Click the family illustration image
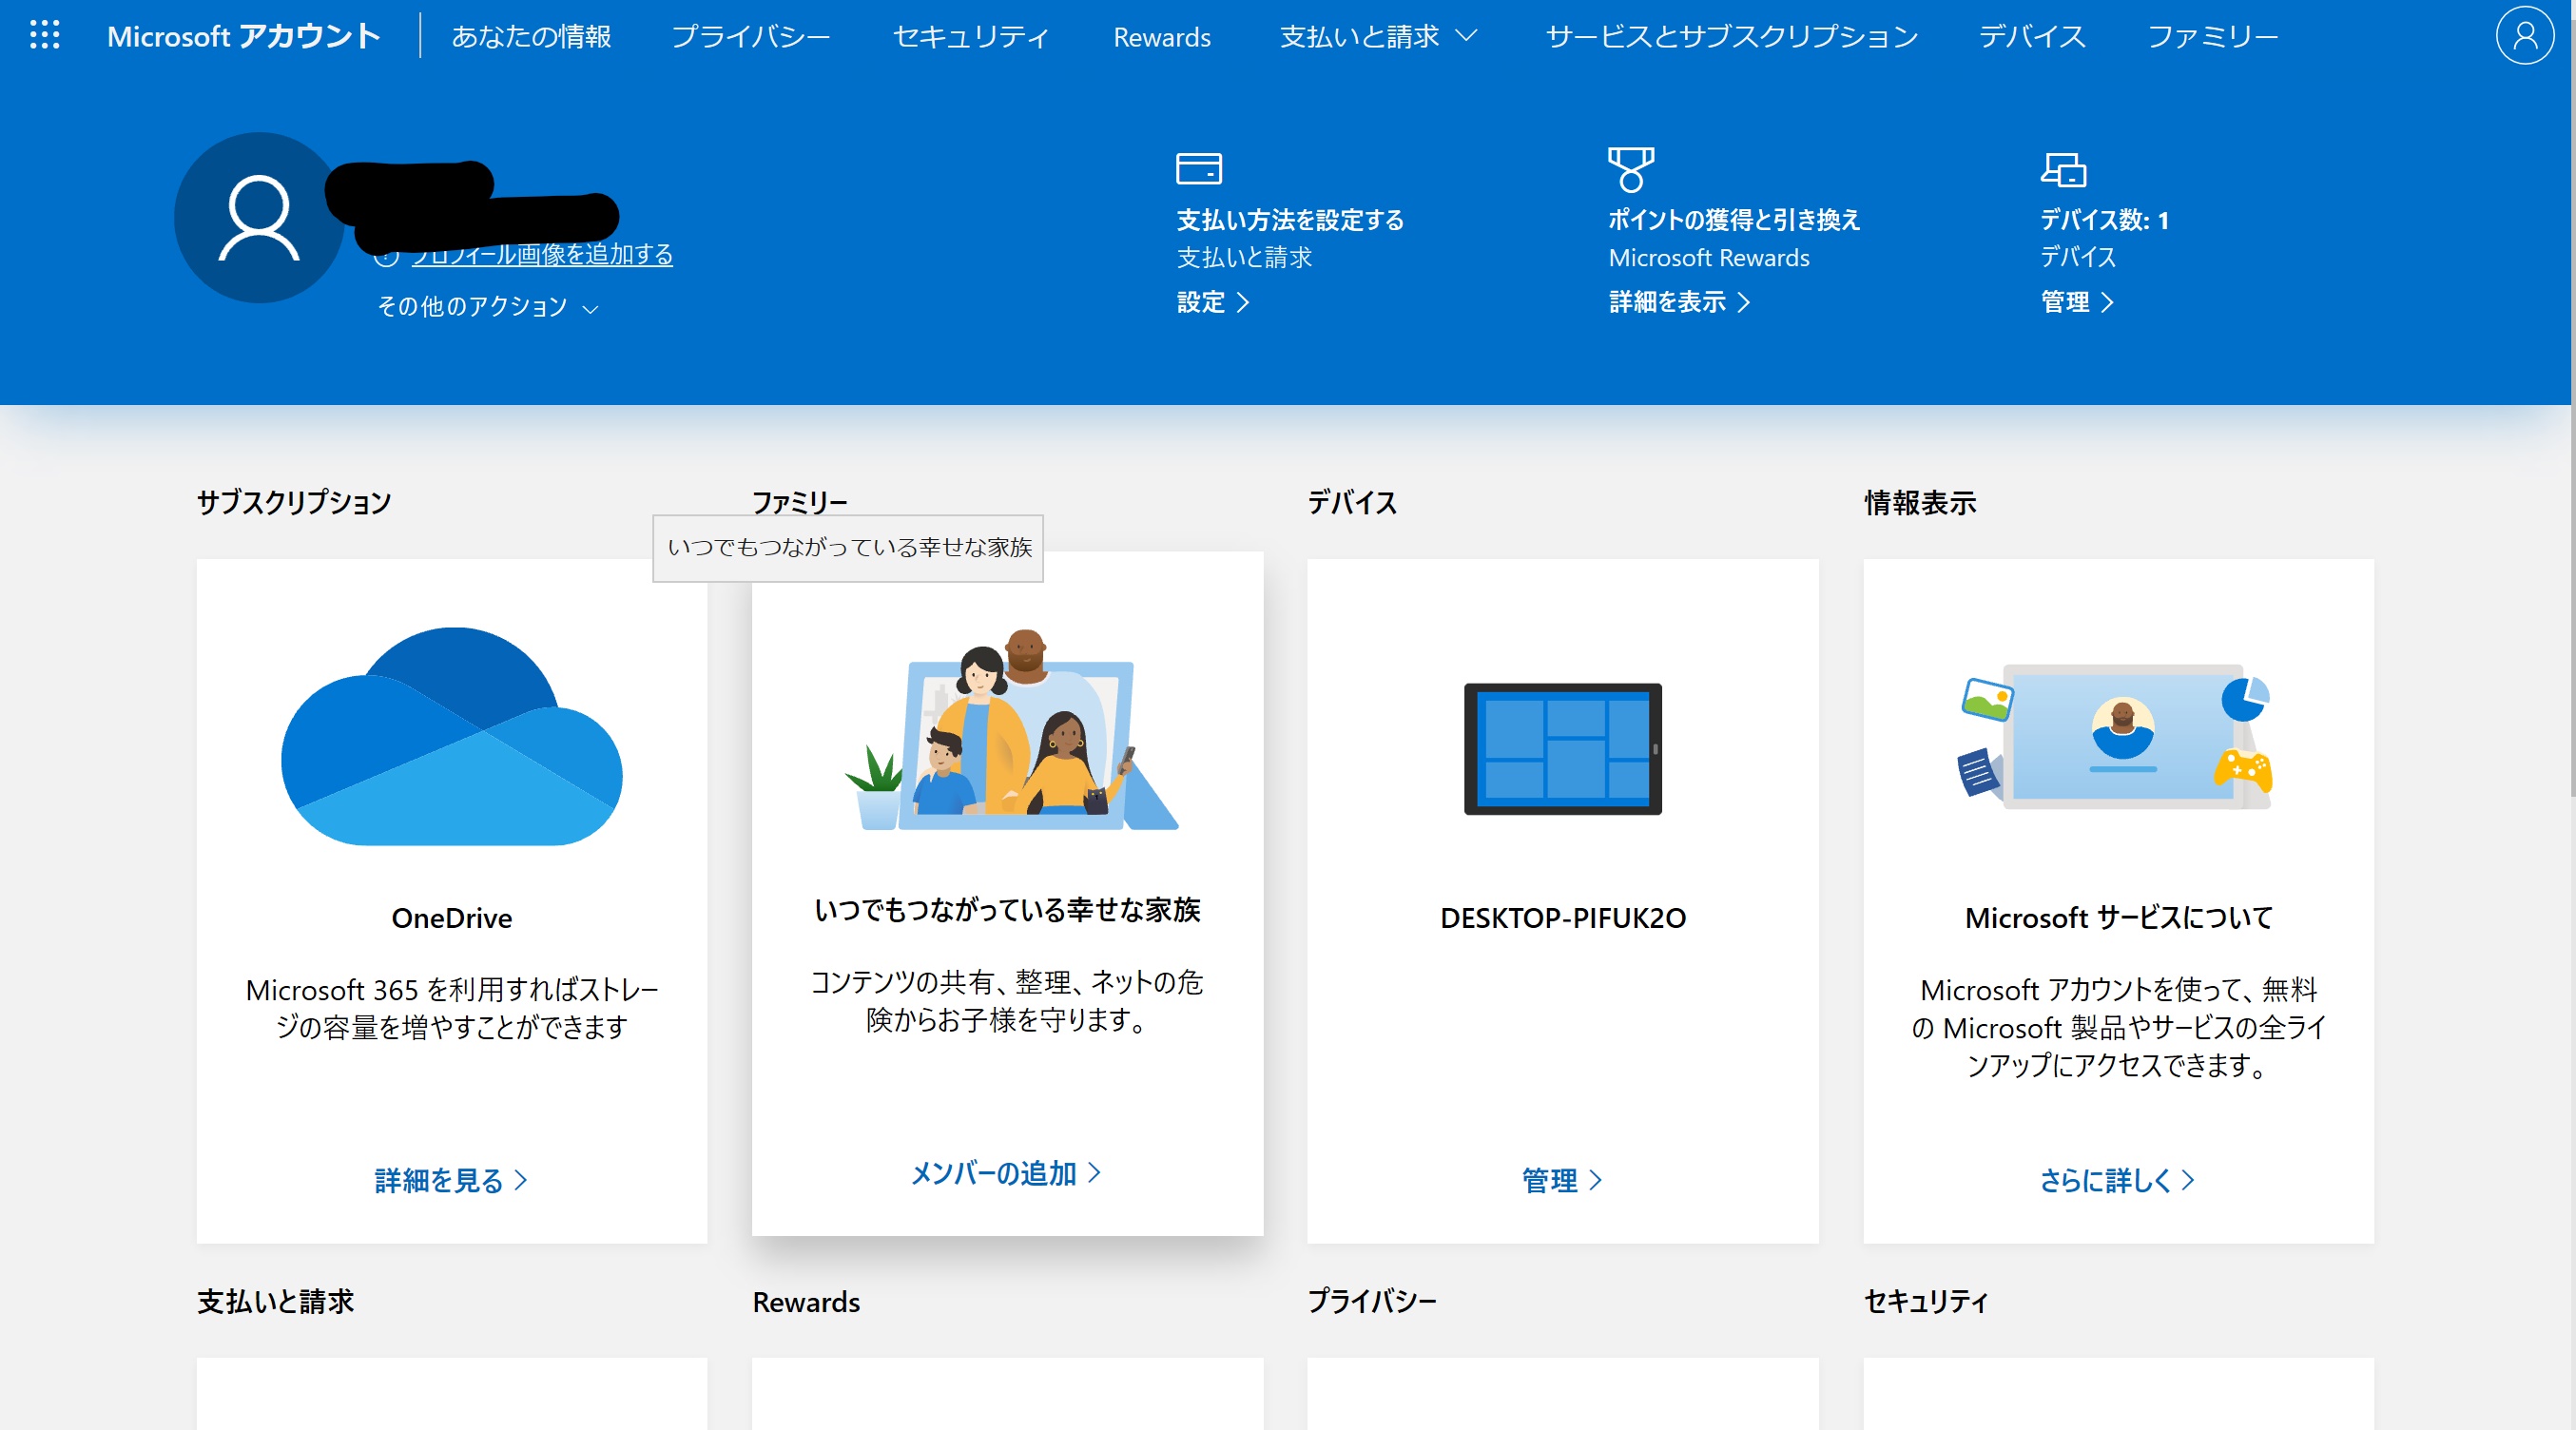2576x1430 pixels. click(1010, 730)
